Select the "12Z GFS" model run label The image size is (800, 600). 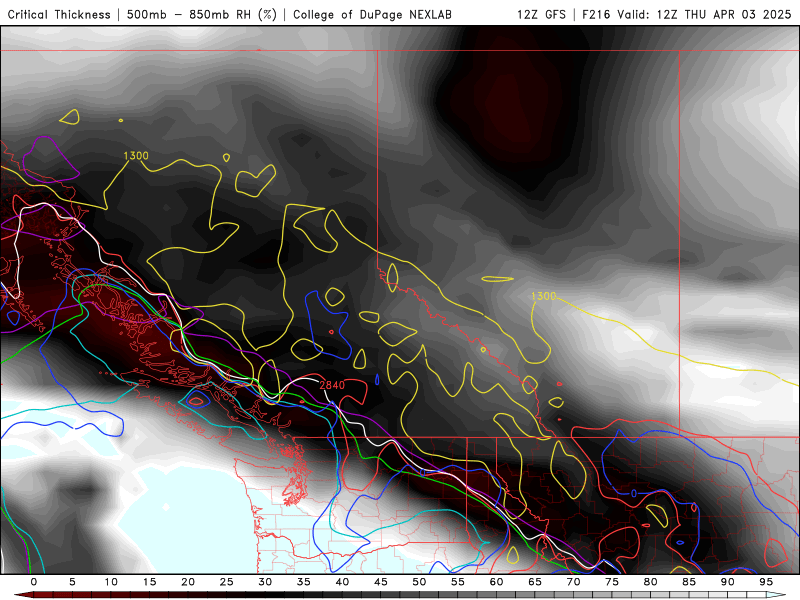pos(541,15)
